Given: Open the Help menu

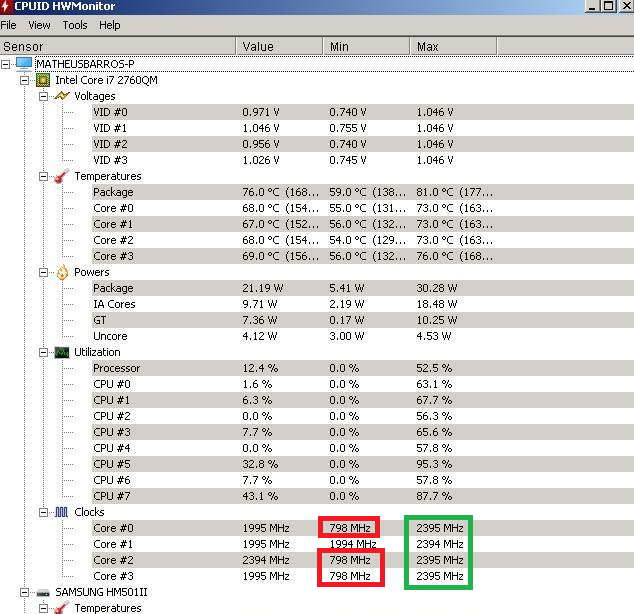Looking at the screenshot, I should tap(110, 25).
